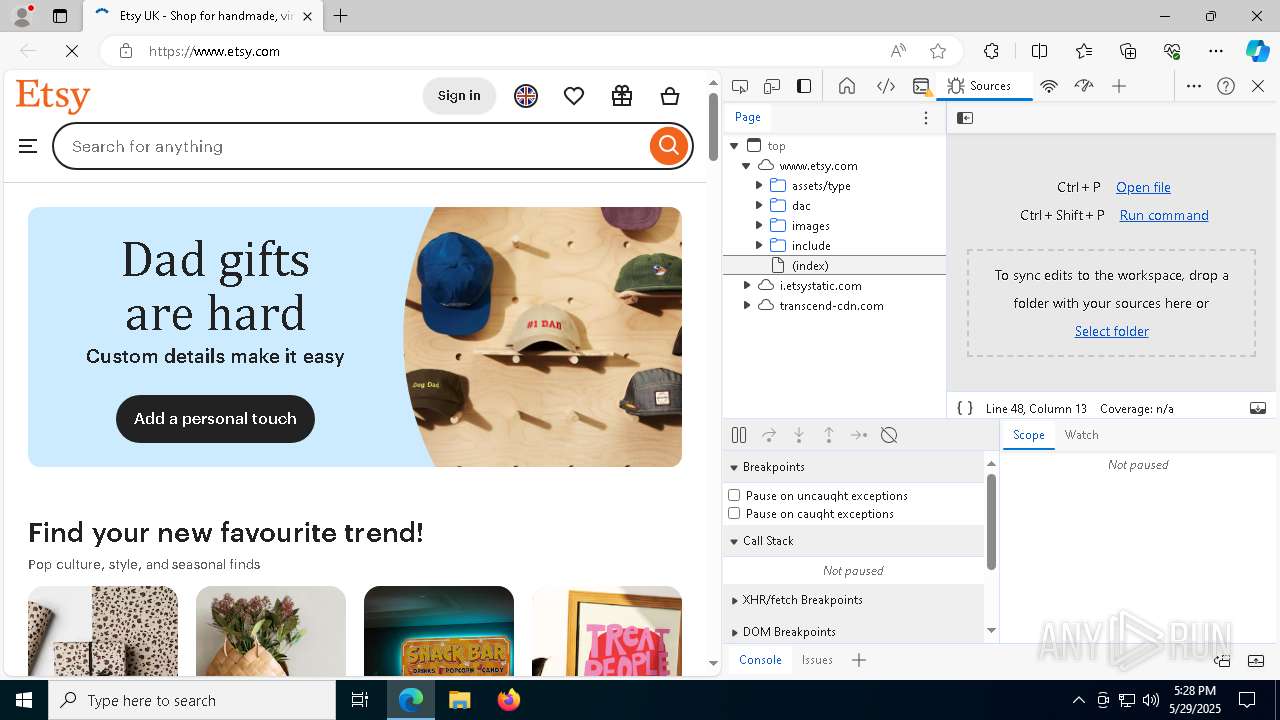The width and height of the screenshot is (1280, 720).
Task: Click the Add a personal touch button
Action: point(215,419)
